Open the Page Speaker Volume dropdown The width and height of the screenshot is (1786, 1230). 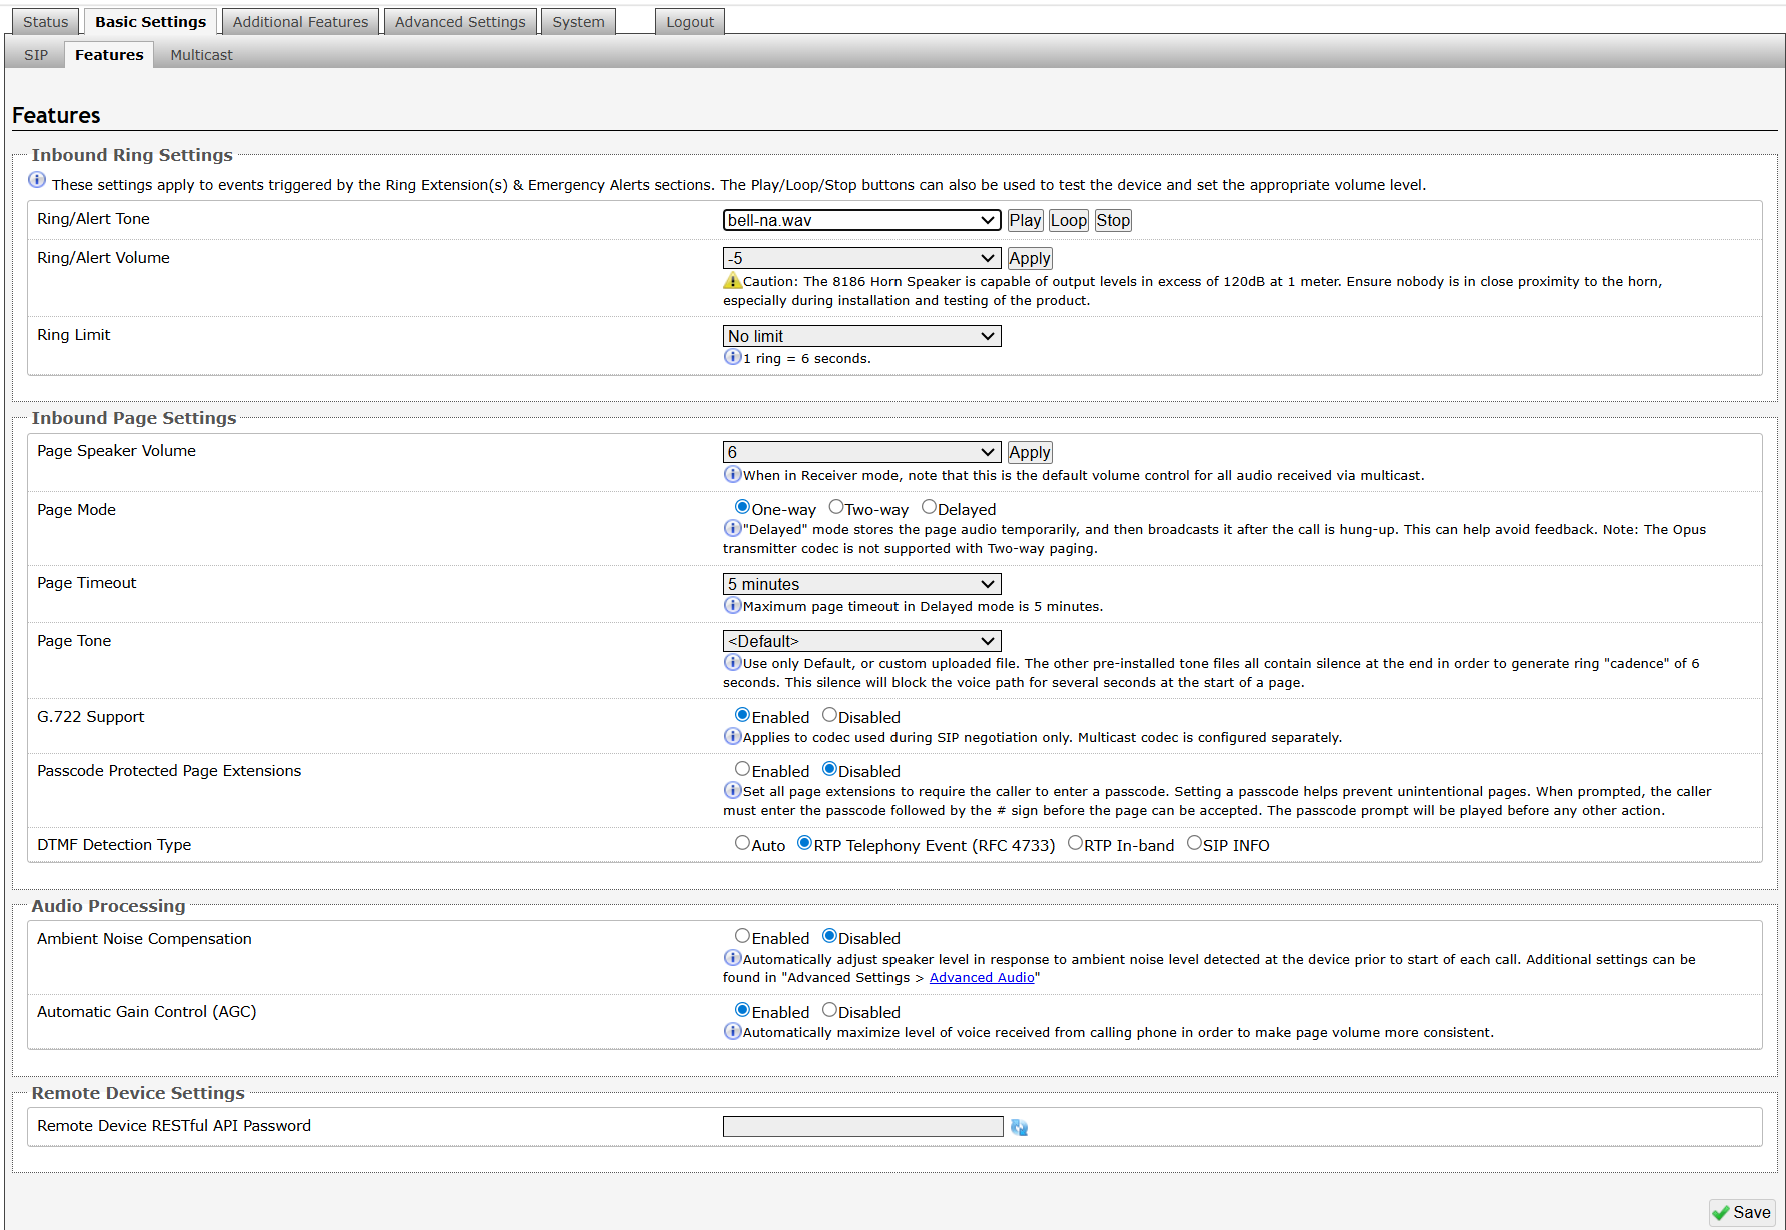pyautogui.click(x=862, y=452)
